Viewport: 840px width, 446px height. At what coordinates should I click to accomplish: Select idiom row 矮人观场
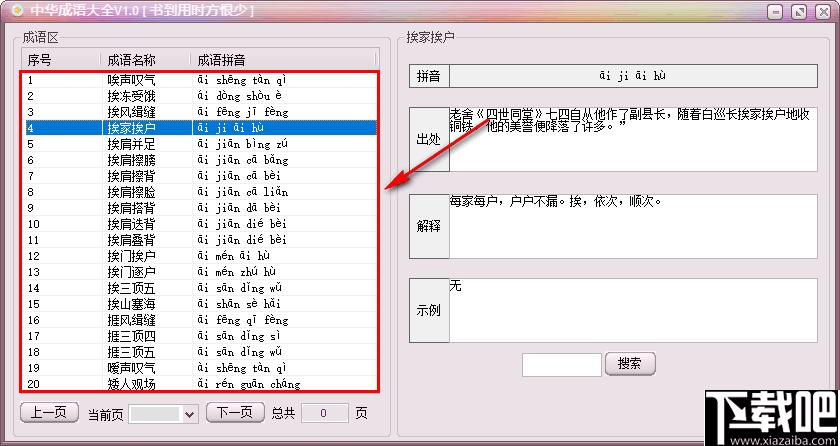200,384
